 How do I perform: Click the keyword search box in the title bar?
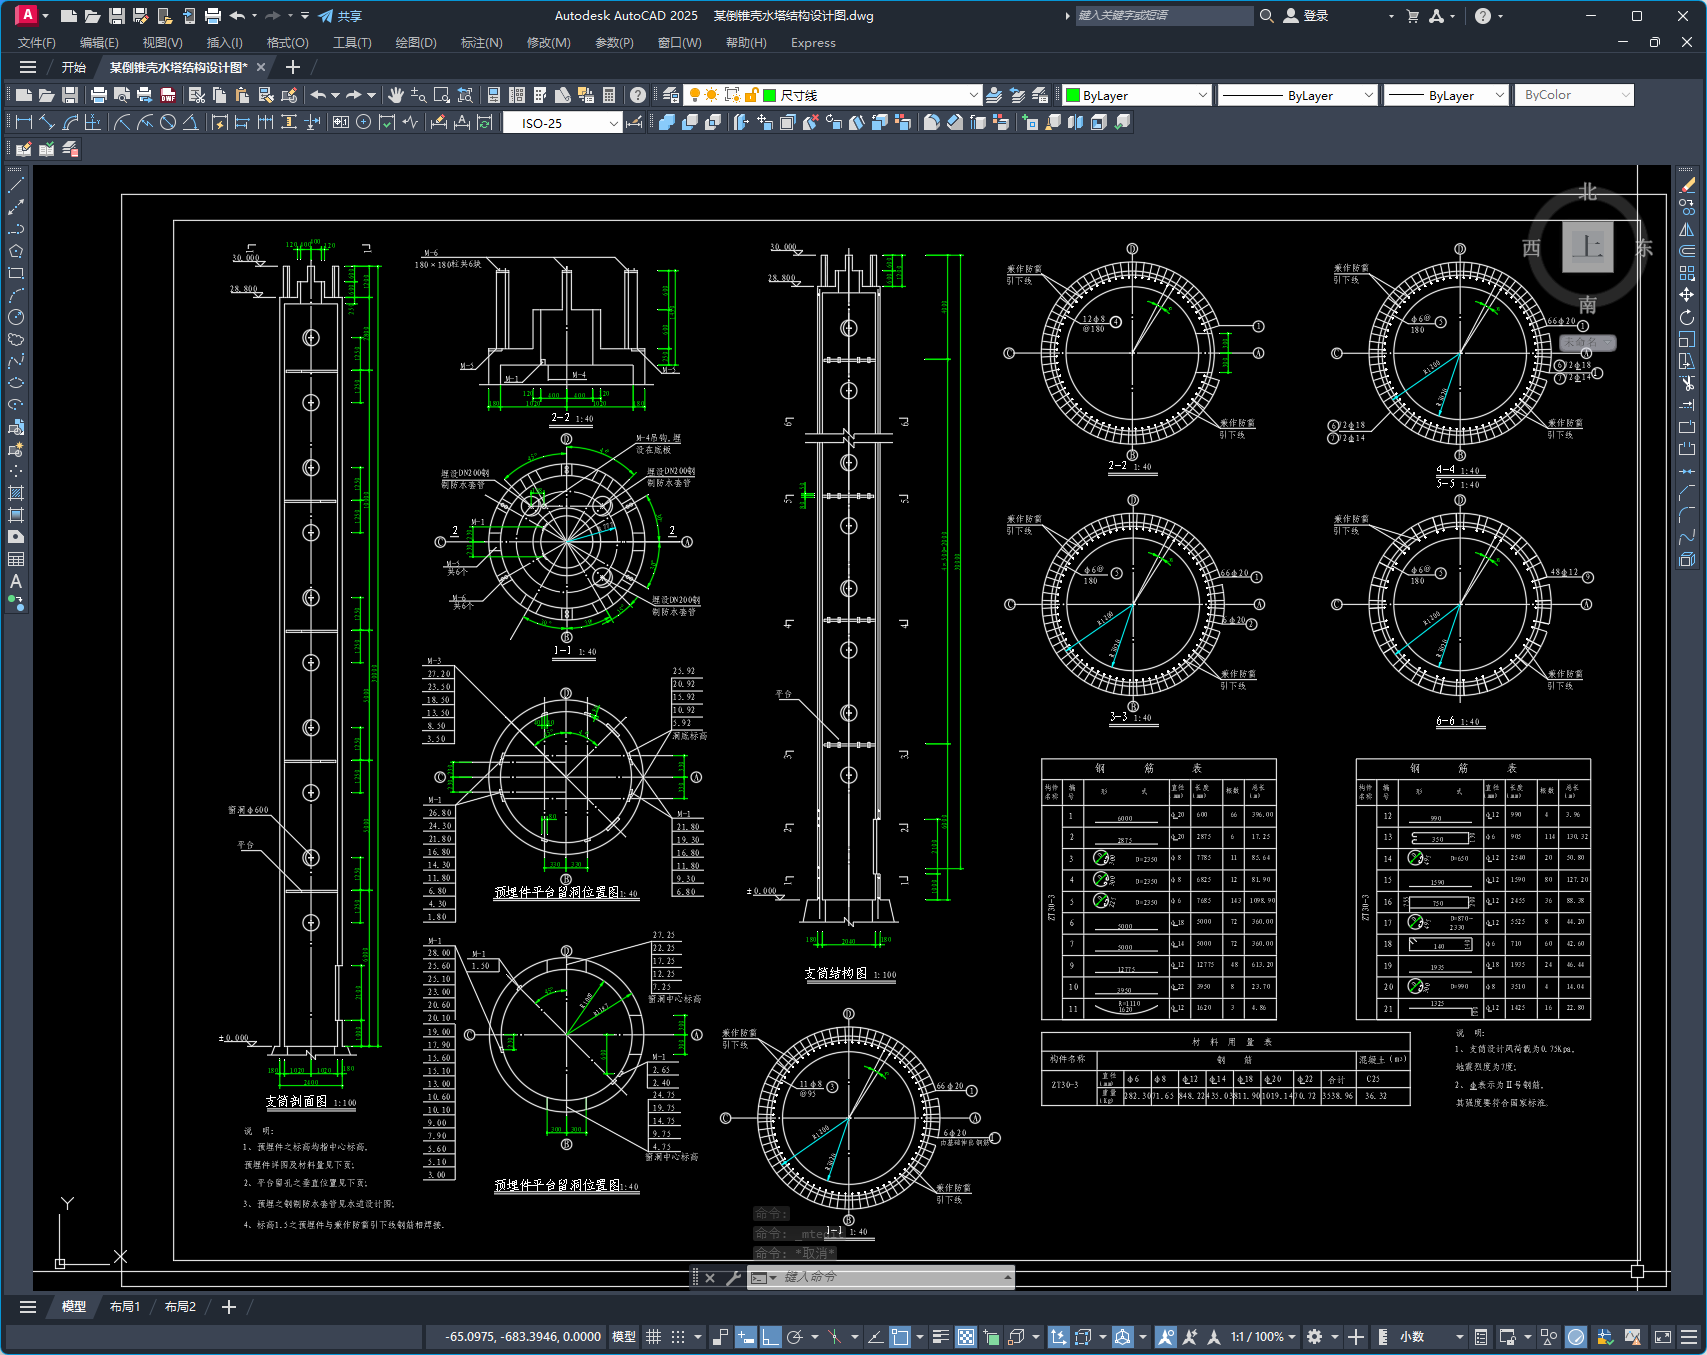(1164, 16)
